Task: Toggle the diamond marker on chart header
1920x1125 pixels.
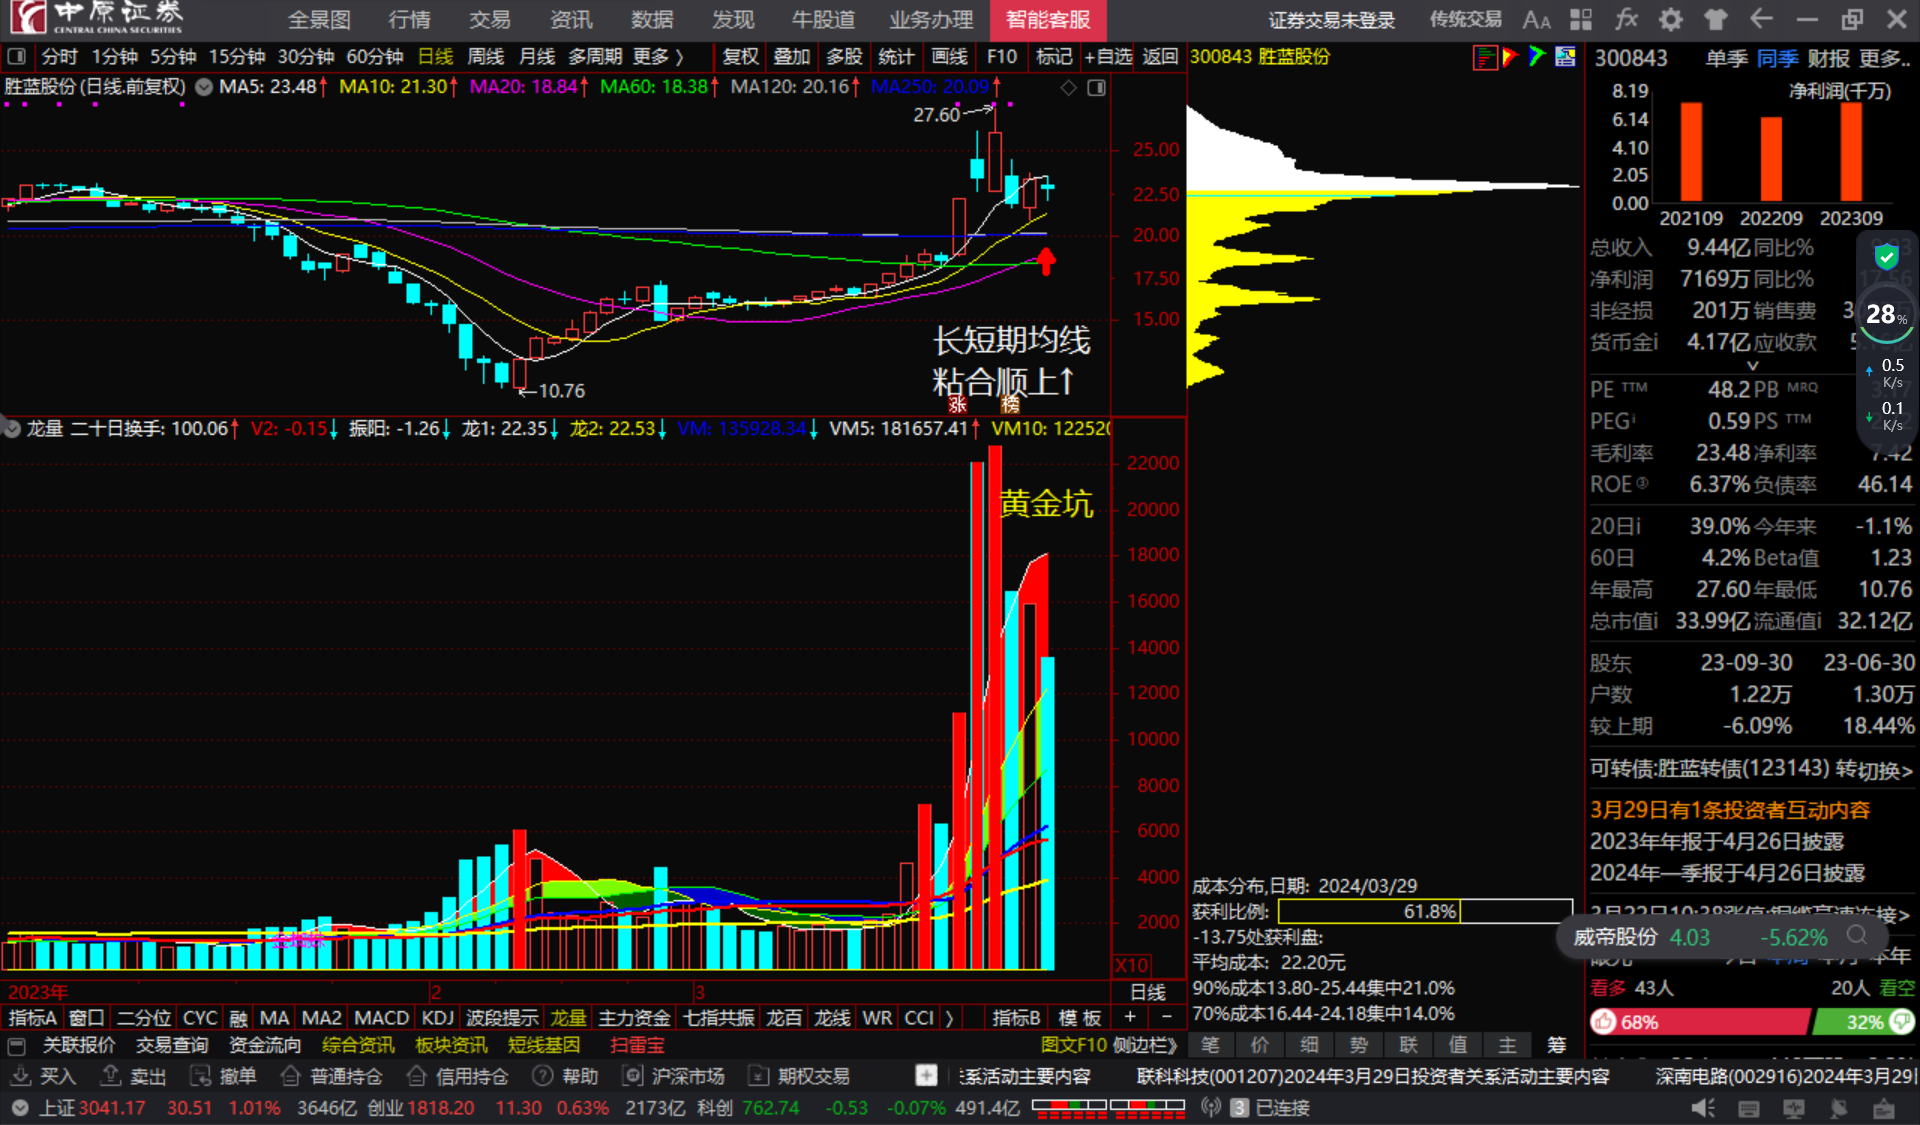Action: click(x=1068, y=88)
